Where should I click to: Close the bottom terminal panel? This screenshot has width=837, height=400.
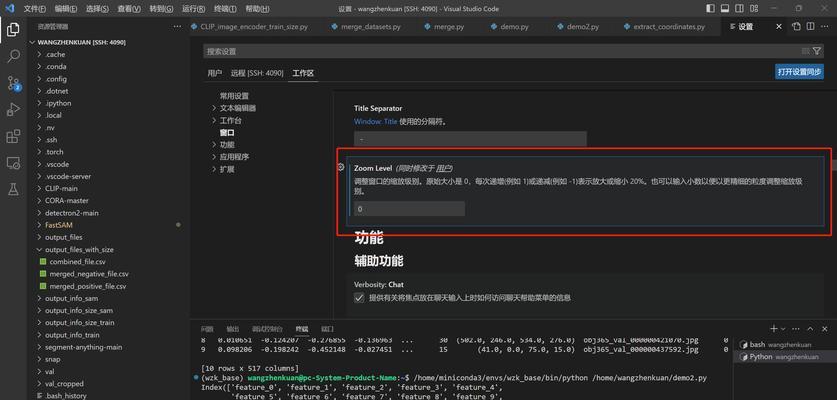click(x=826, y=328)
